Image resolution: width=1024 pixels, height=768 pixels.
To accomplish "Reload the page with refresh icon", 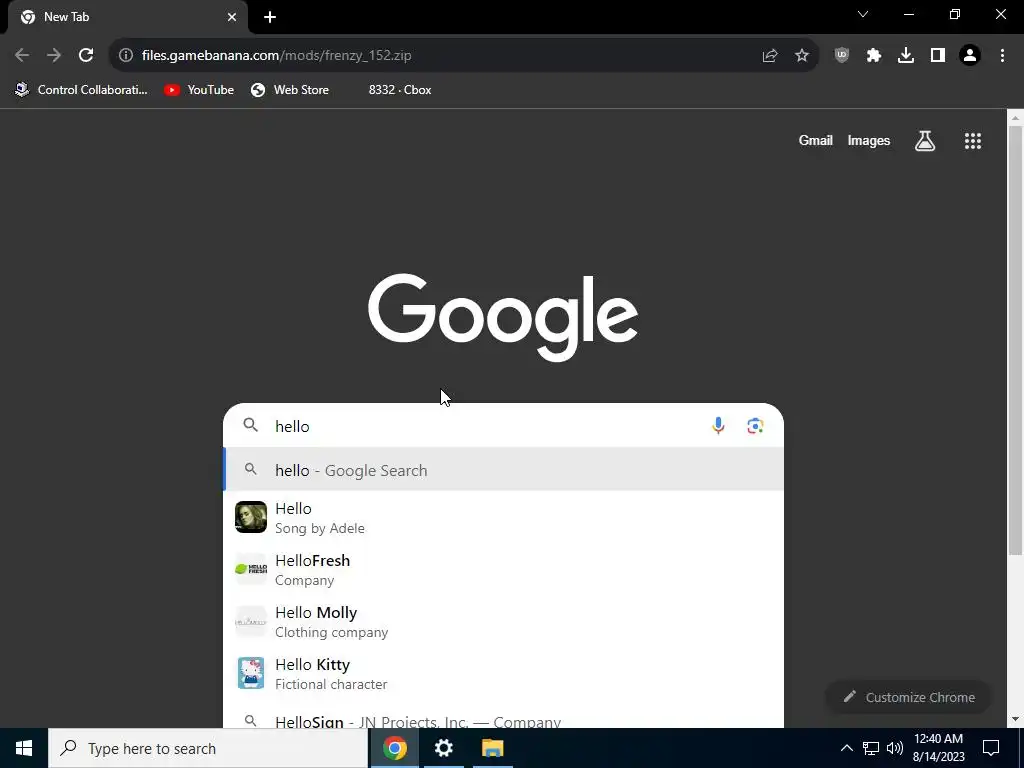I will pyautogui.click(x=86, y=56).
